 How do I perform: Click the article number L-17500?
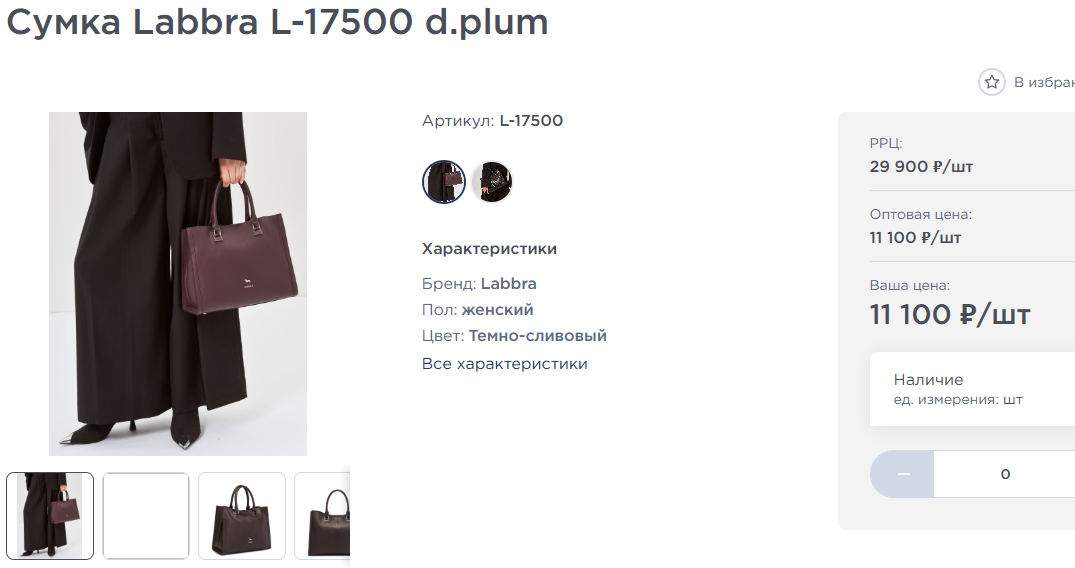[531, 121]
